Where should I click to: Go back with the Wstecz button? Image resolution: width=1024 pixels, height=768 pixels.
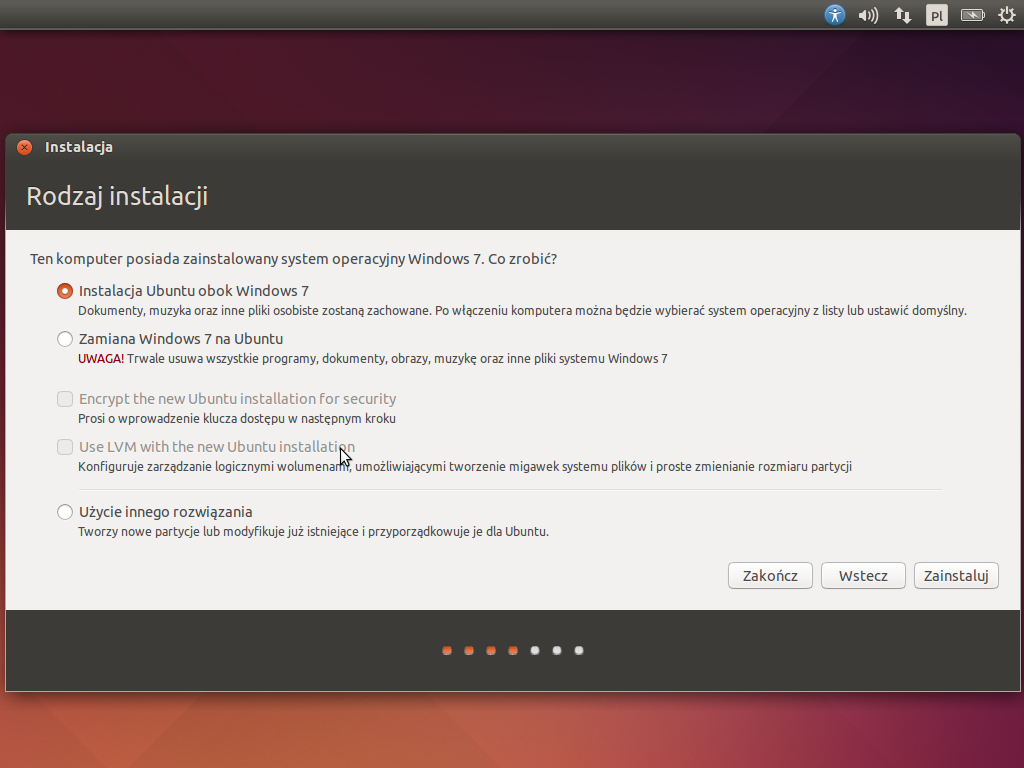pos(863,576)
